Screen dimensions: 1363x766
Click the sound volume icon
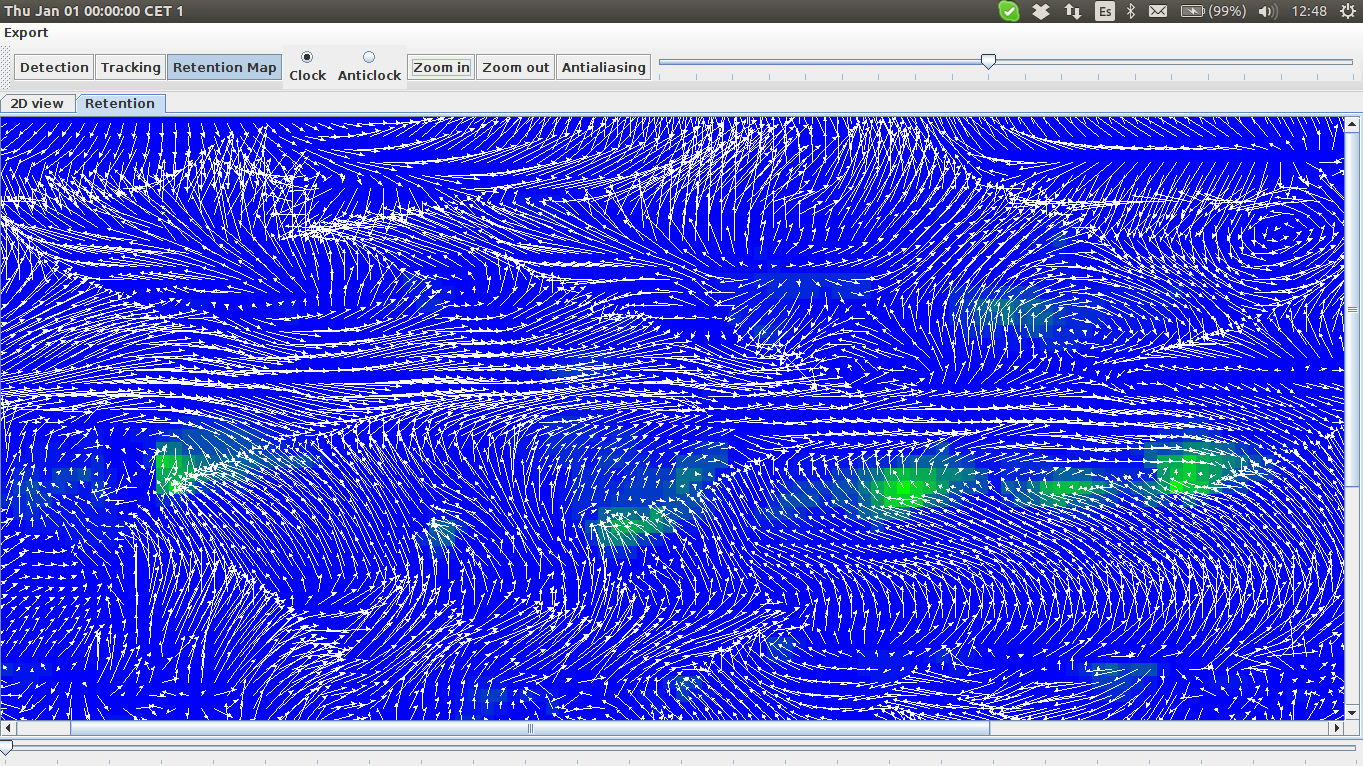(x=1267, y=11)
